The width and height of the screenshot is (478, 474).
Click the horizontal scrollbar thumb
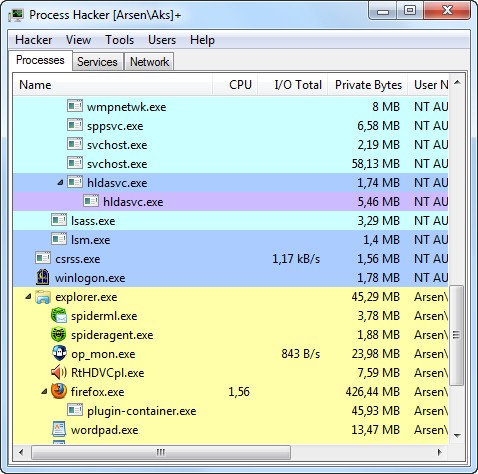(161, 452)
